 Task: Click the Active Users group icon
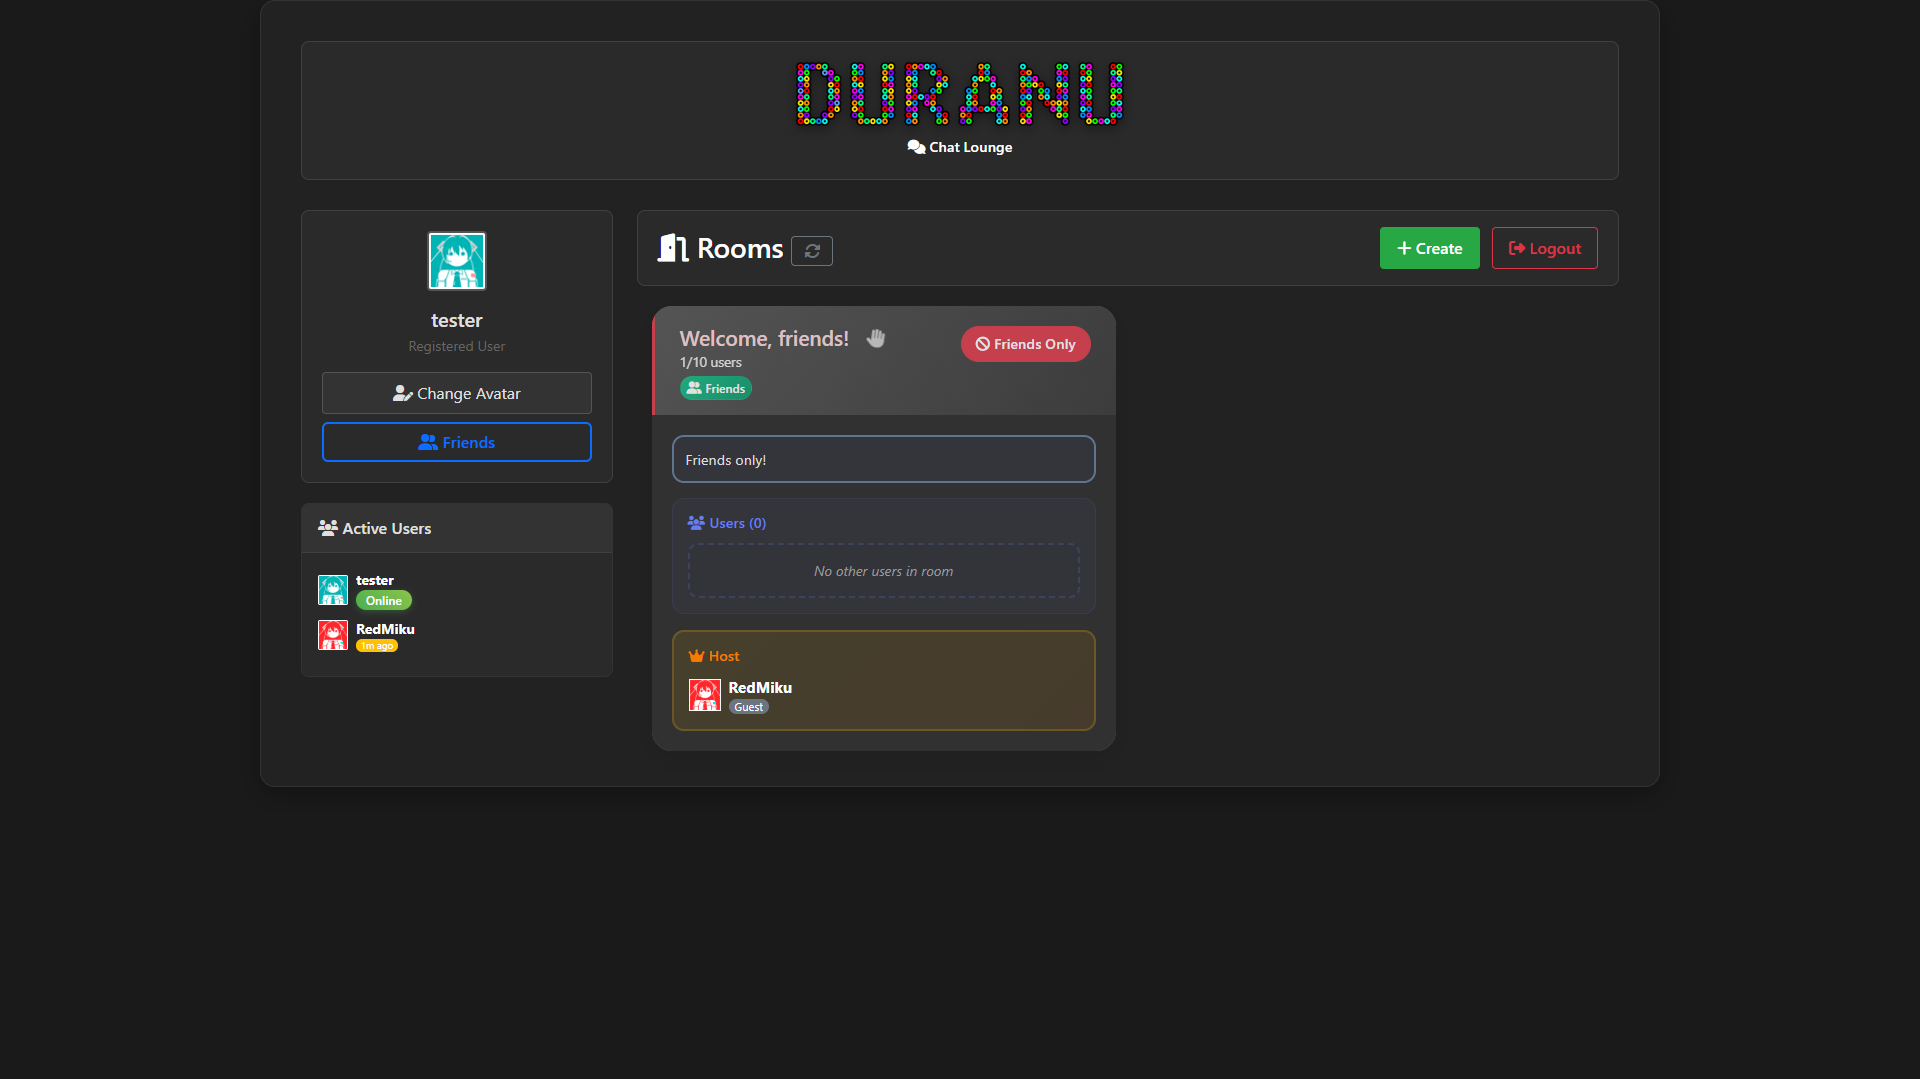(327, 528)
